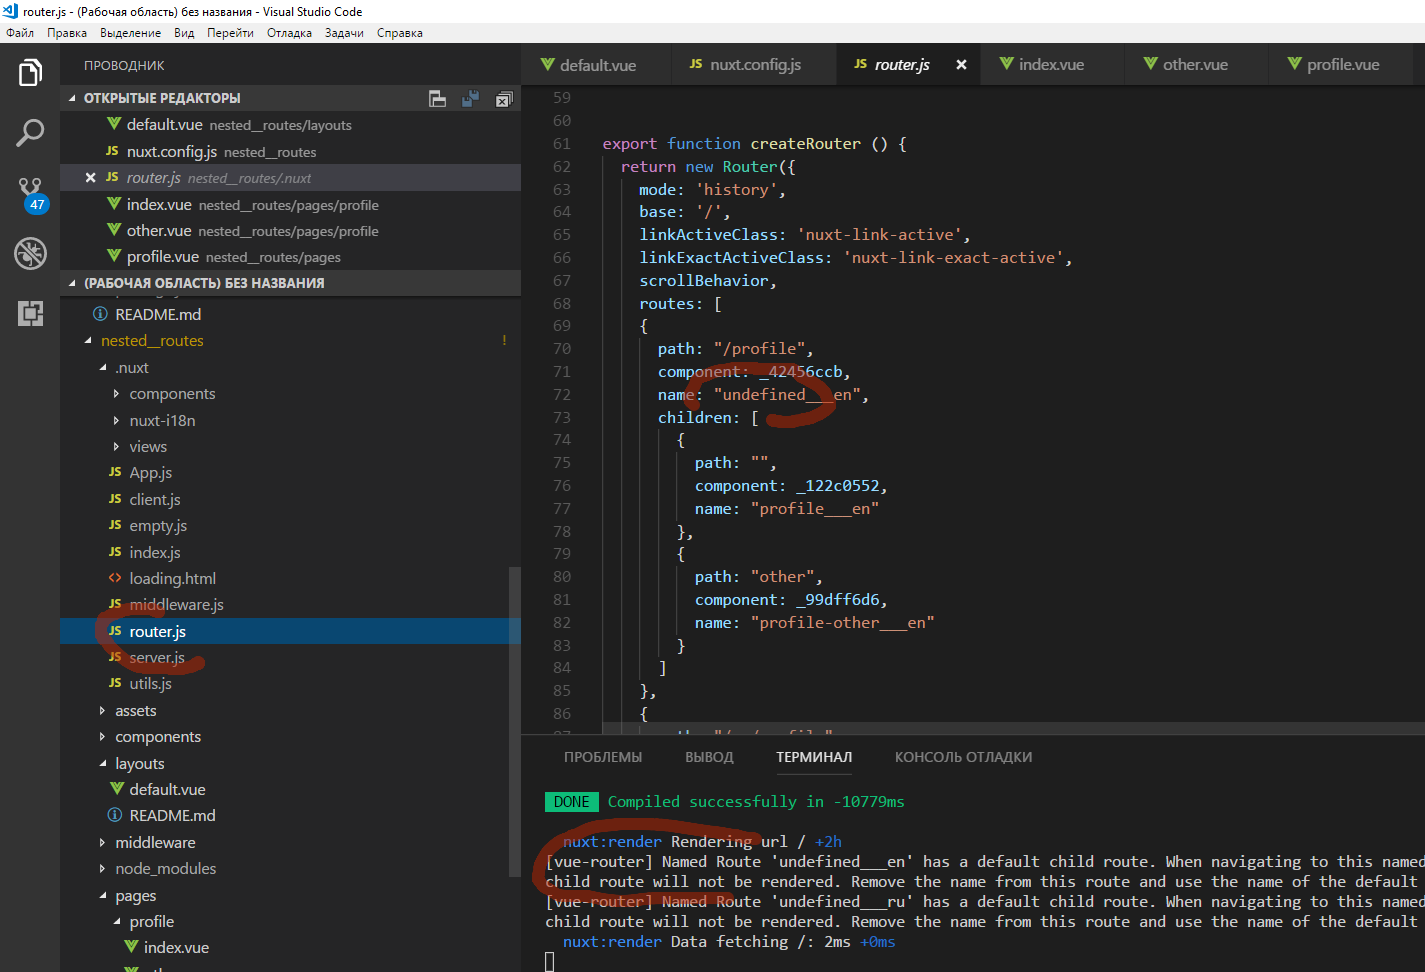Screen dimensions: 1425x972
Task: Click line number 72 in the editor gutter
Action: click(x=562, y=395)
